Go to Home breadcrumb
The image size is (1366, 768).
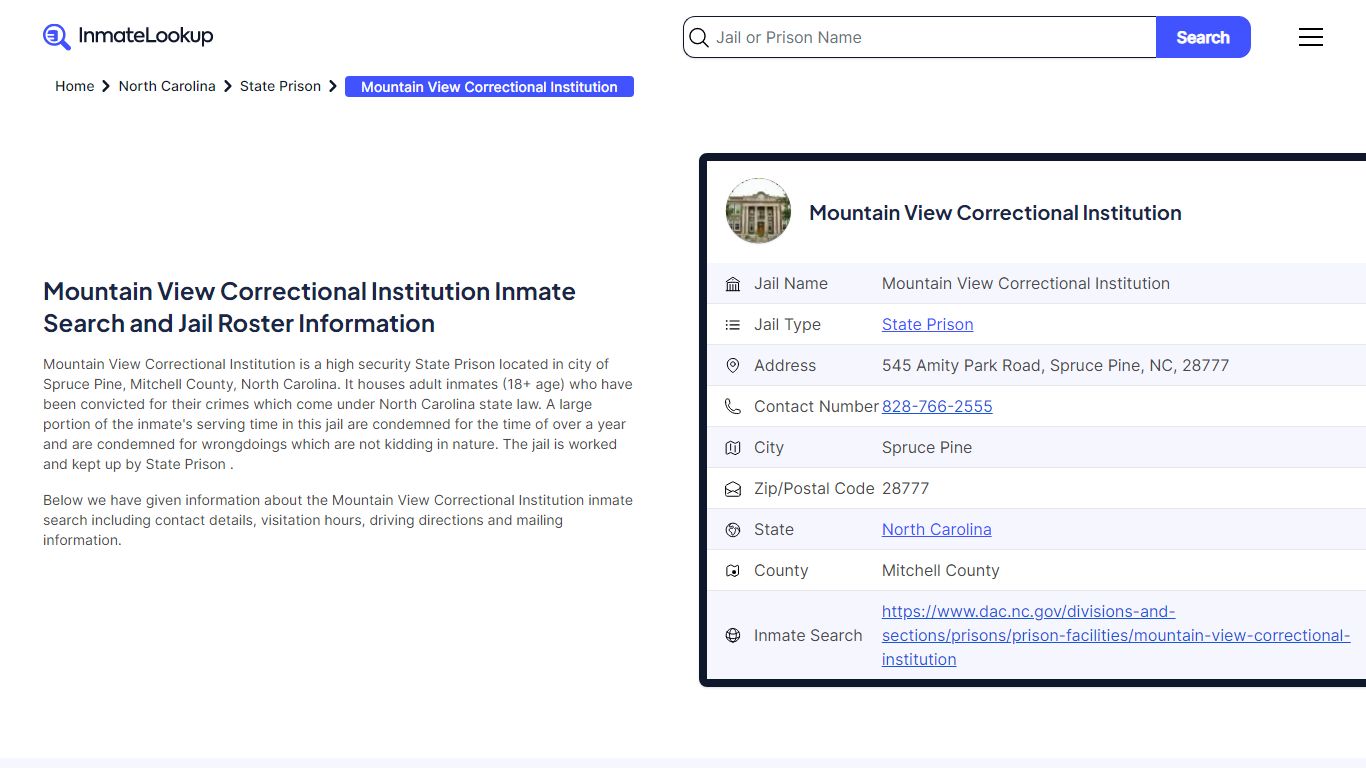[75, 86]
